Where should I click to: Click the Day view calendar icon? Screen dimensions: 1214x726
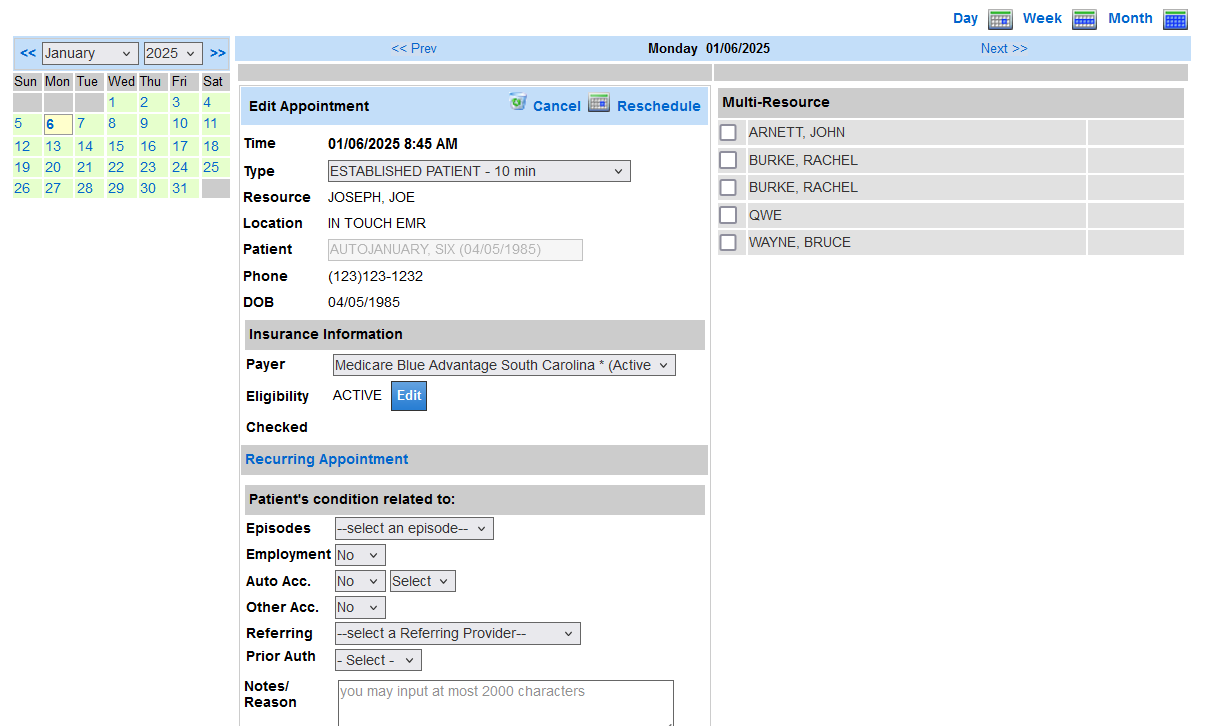1000,19
